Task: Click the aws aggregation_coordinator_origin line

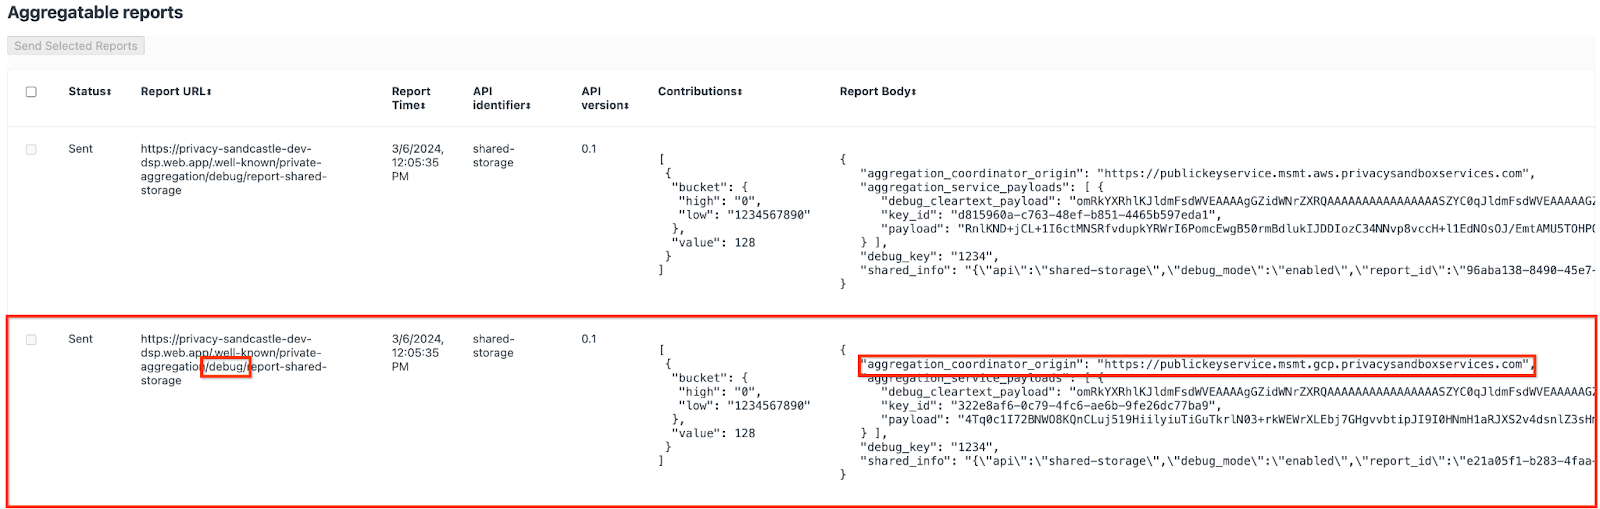Action: pyautogui.click(x=1196, y=174)
